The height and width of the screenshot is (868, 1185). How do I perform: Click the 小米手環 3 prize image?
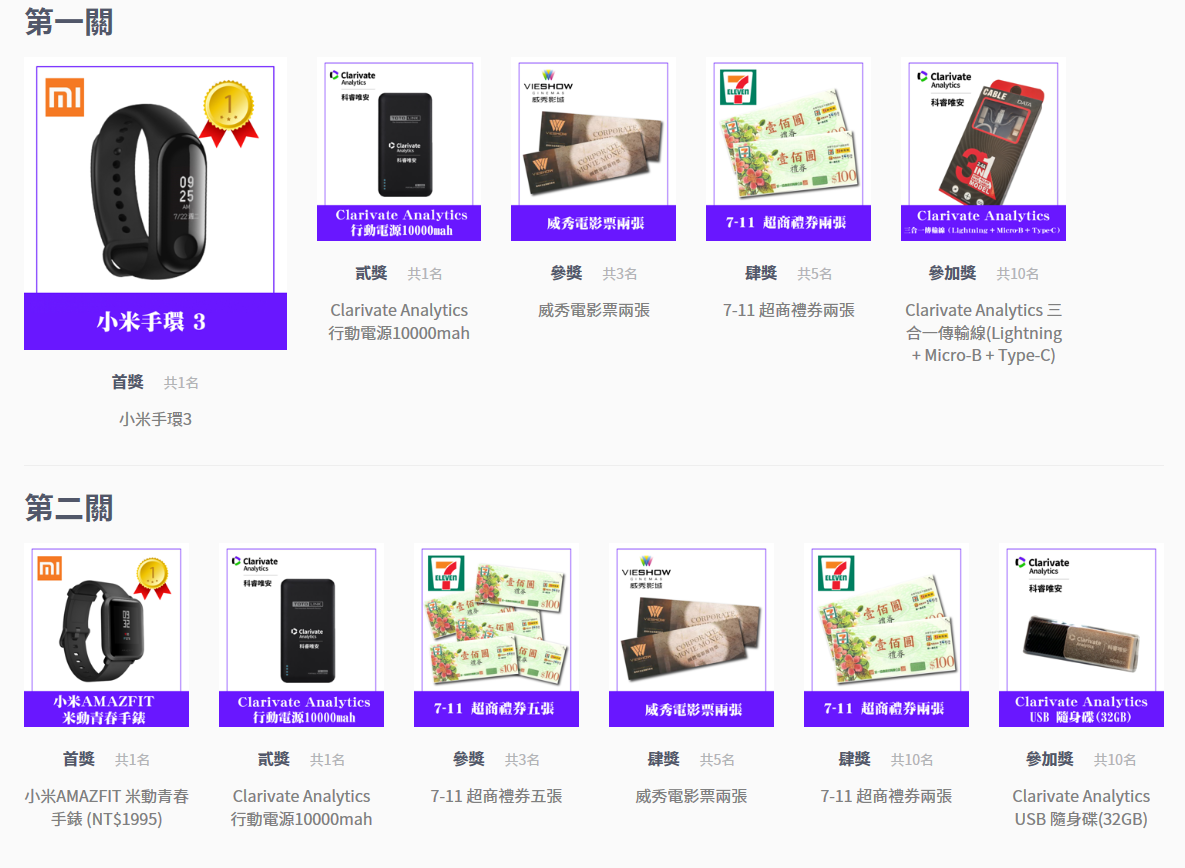[x=156, y=204]
